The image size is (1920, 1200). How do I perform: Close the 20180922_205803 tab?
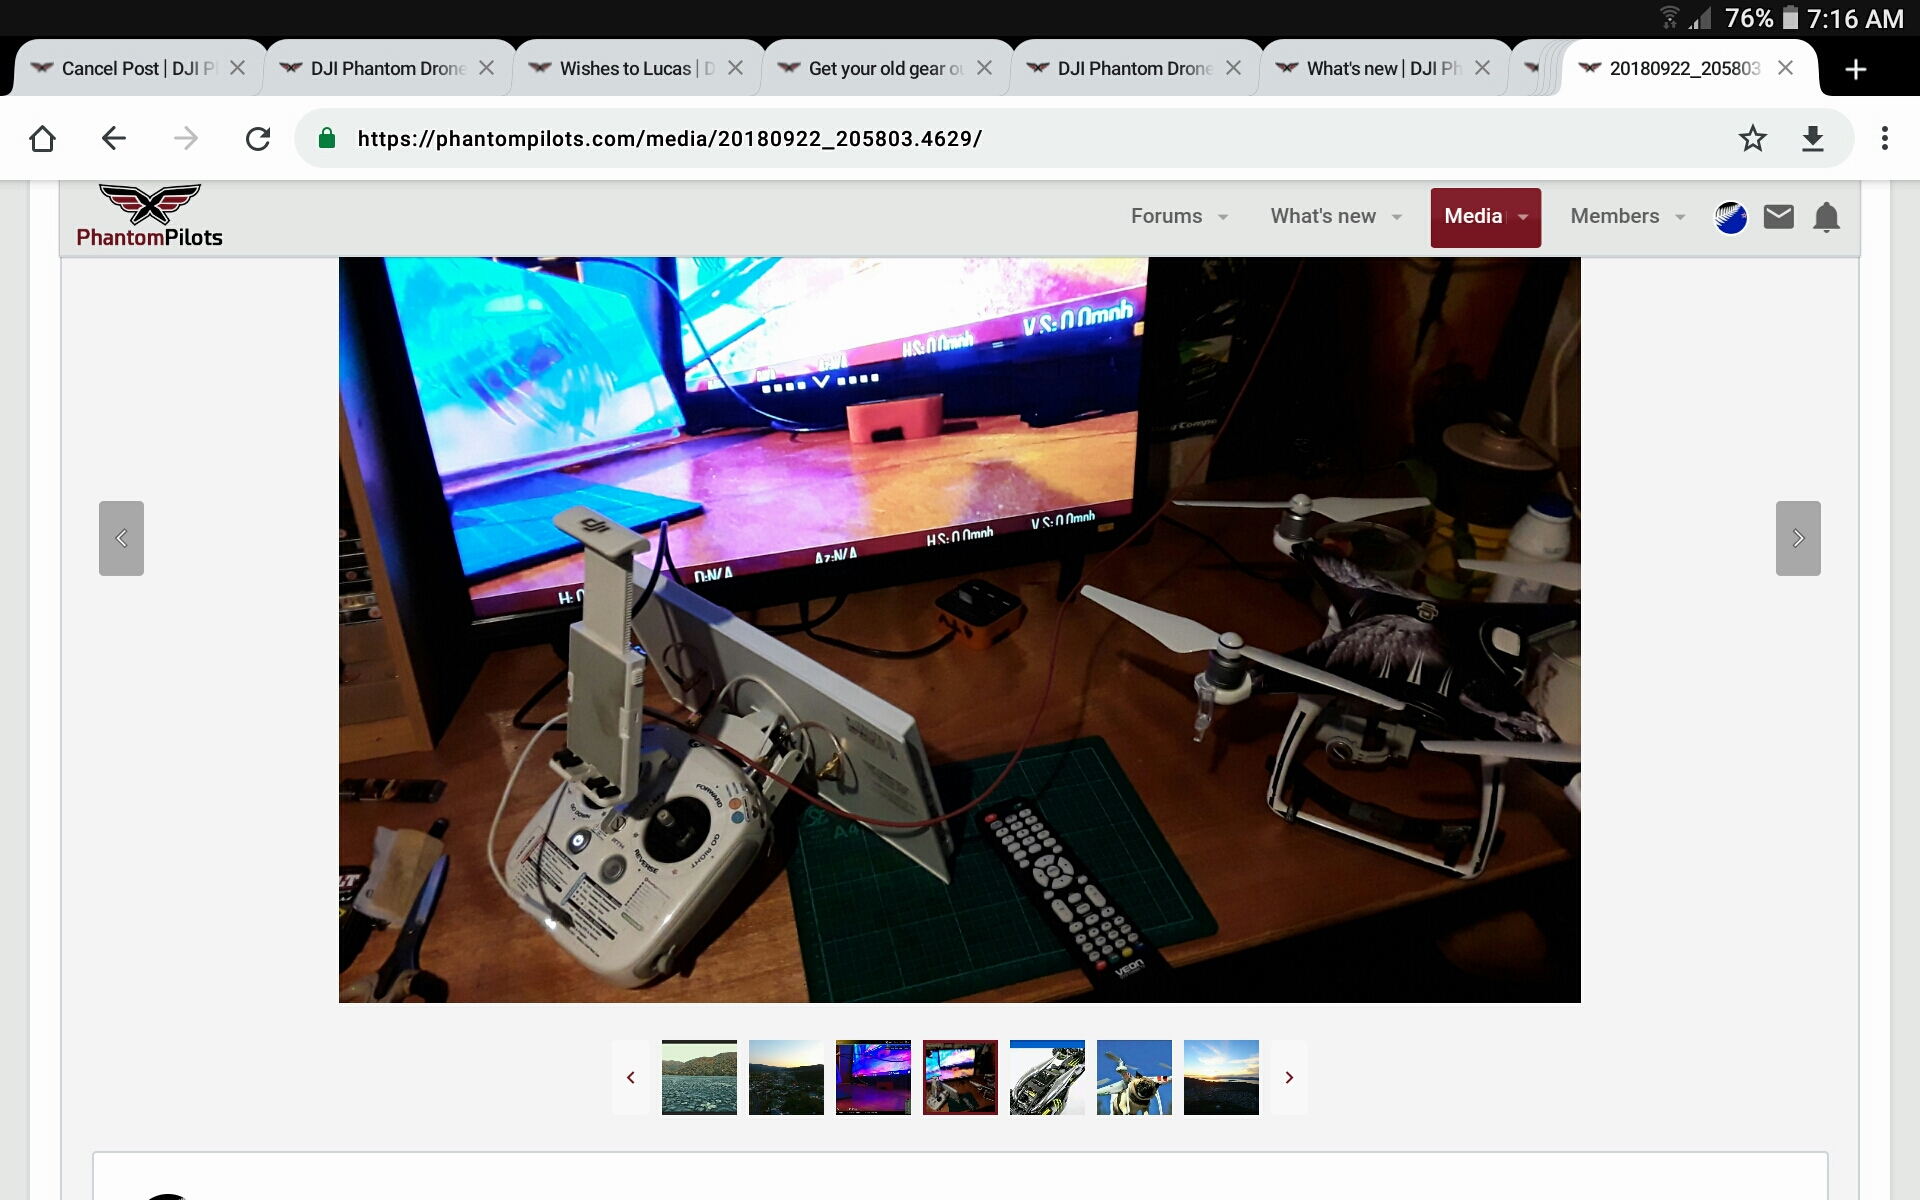(1785, 68)
